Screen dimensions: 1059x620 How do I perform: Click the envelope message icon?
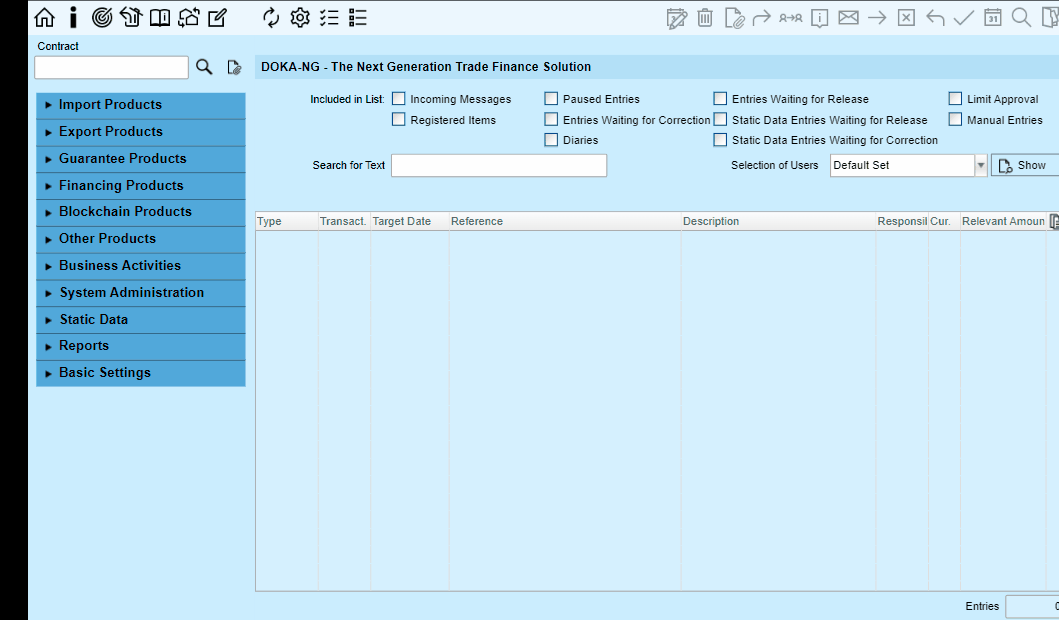coord(848,17)
